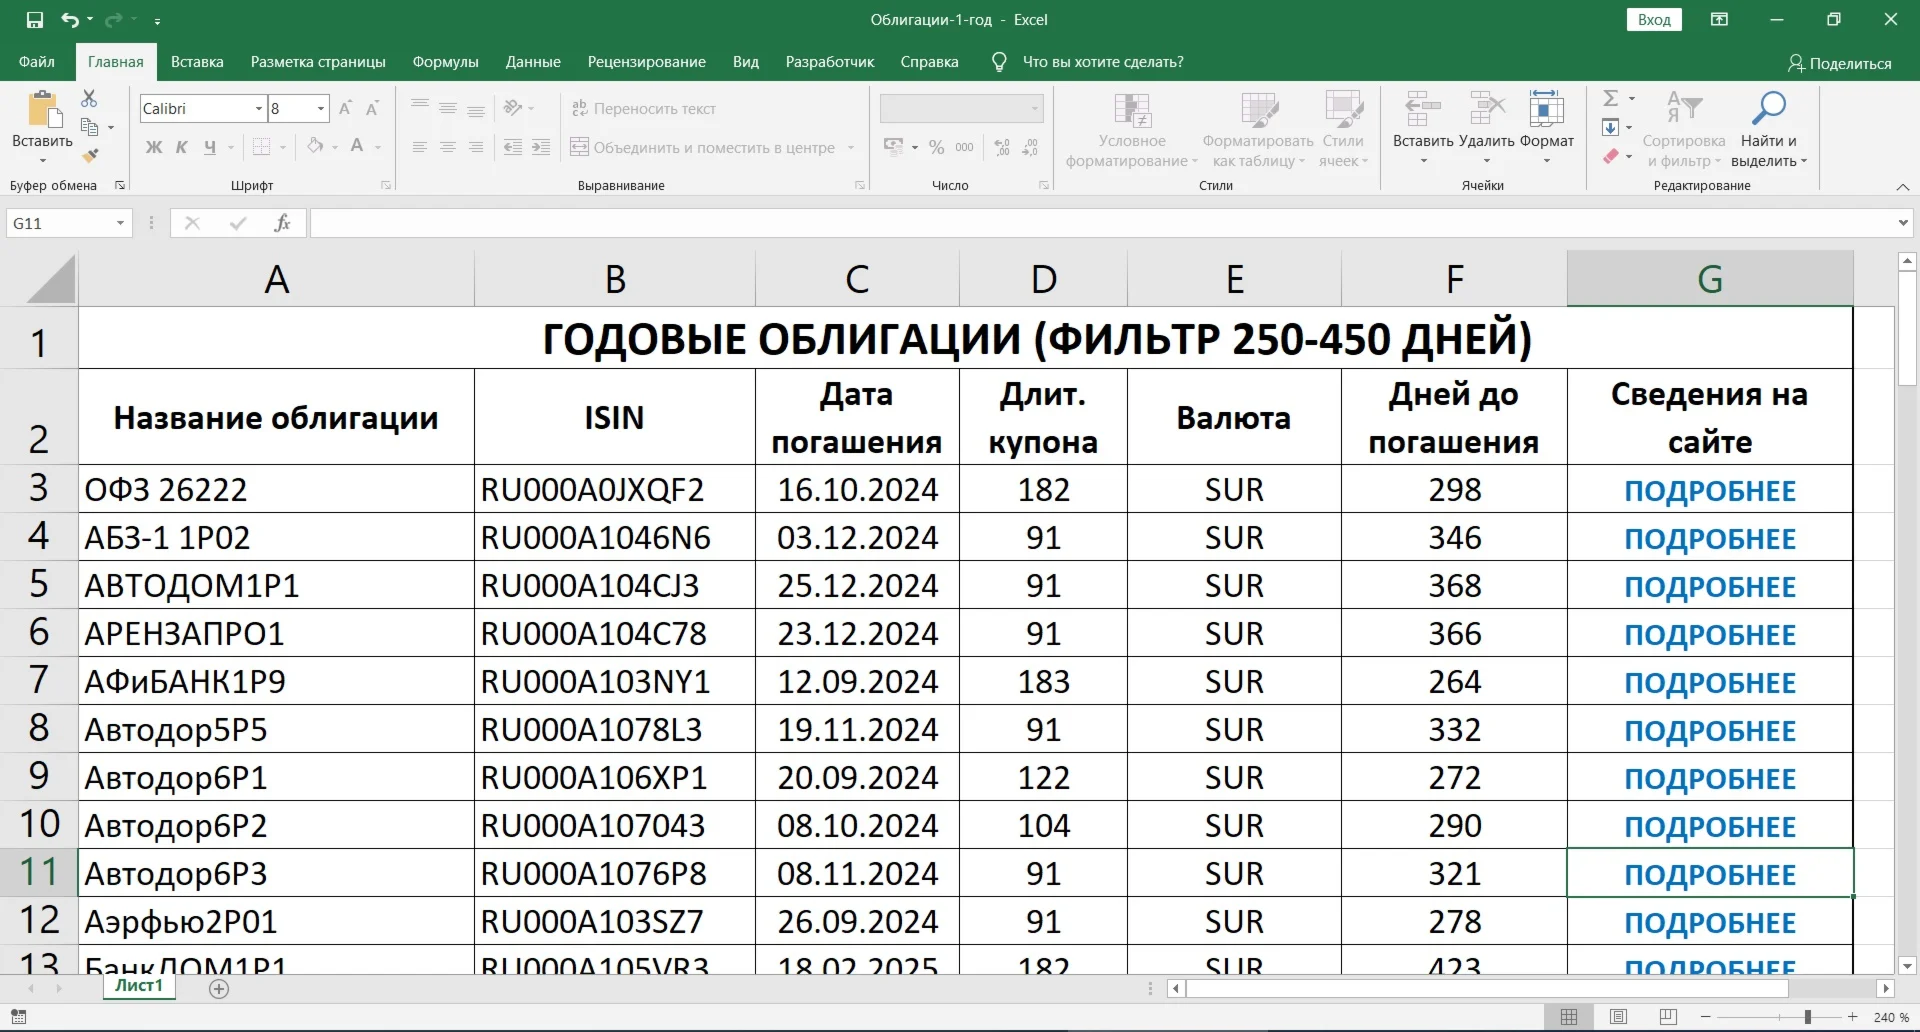Click the Вход button
Viewport: 1920px width, 1032px height.
click(1655, 19)
